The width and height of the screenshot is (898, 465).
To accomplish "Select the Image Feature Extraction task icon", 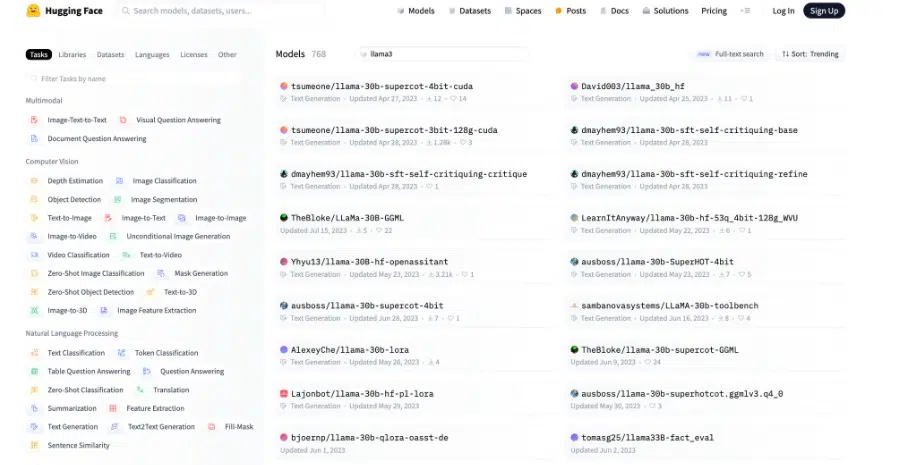I will click(x=104, y=310).
